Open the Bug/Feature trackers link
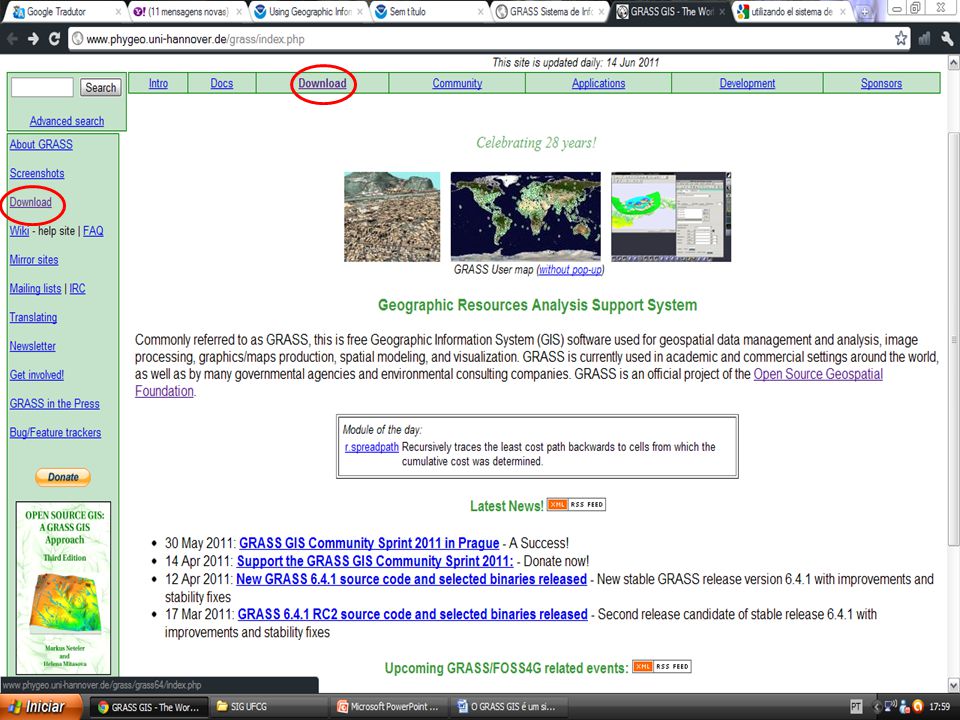The height and width of the screenshot is (720, 960). (x=55, y=432)
